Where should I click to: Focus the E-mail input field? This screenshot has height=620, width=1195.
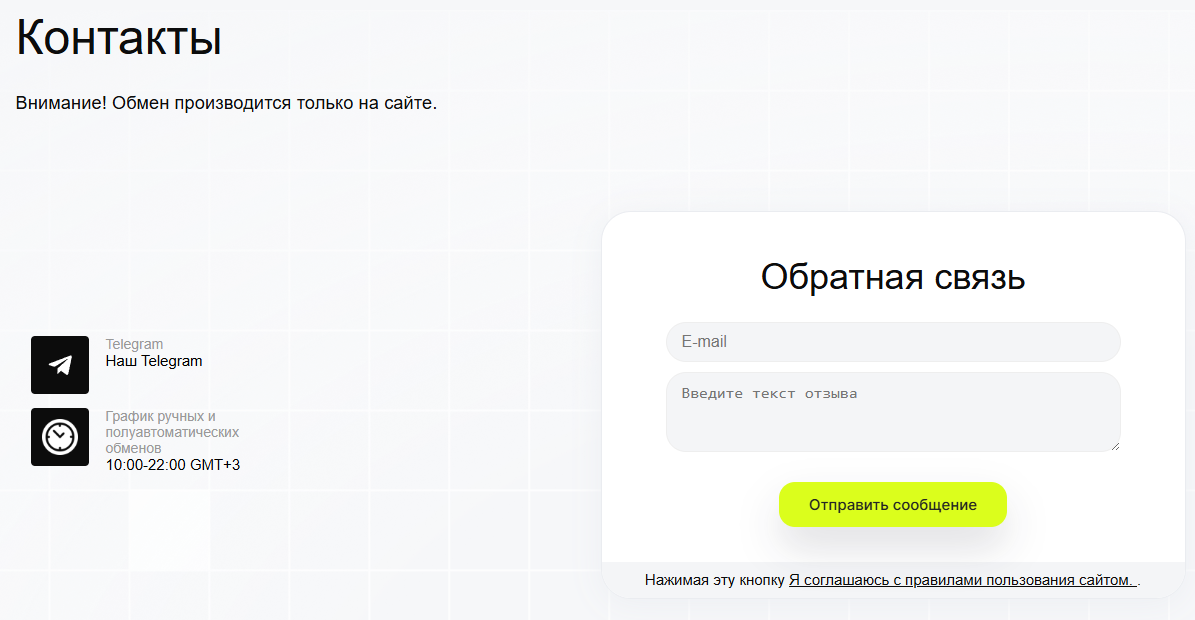point(892,342)
